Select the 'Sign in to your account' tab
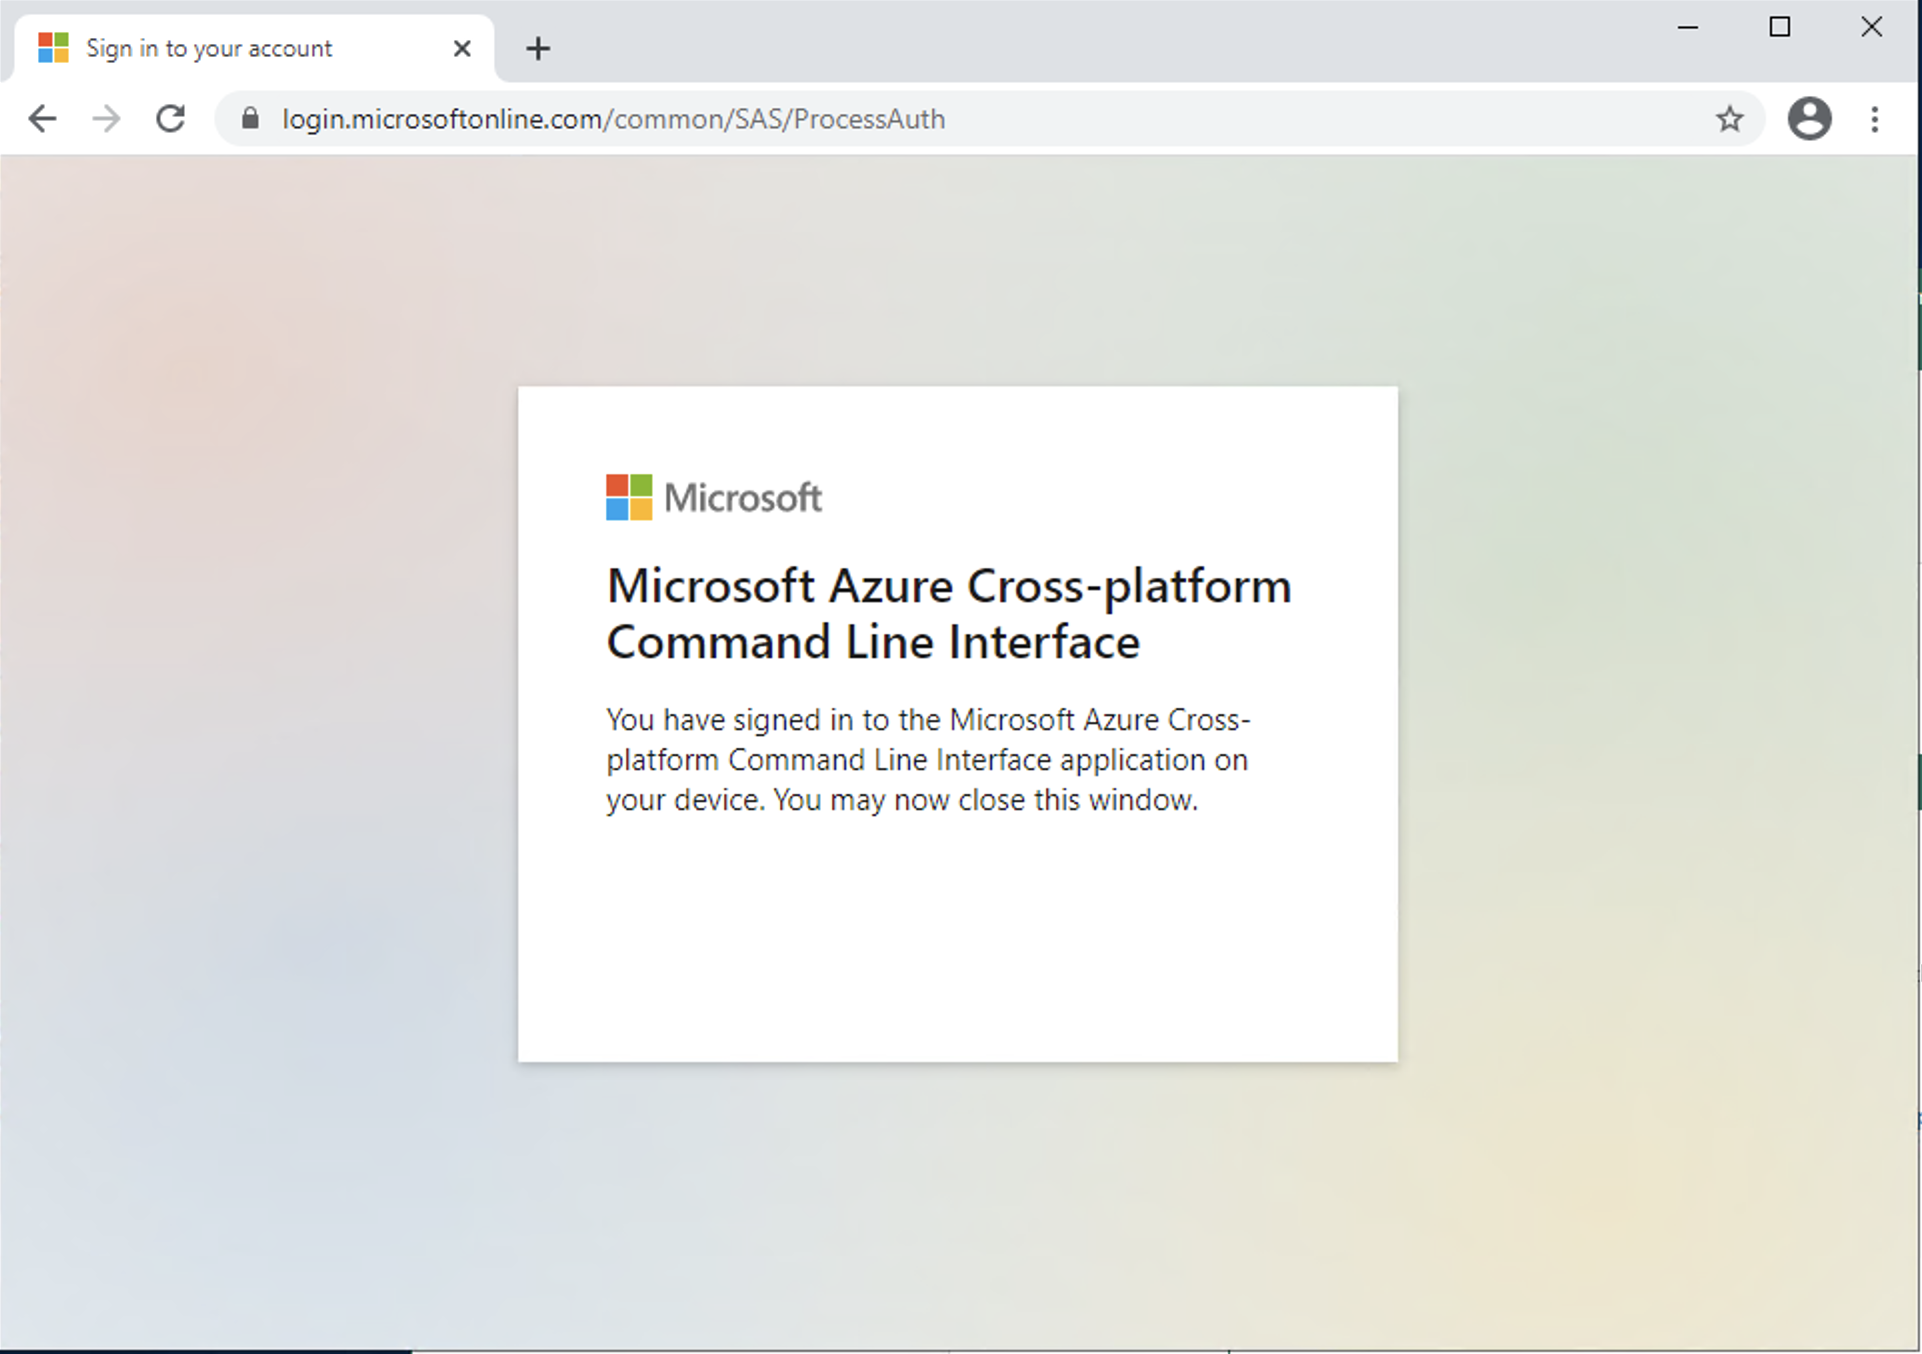1922x1354 pixels. (255, 48)
